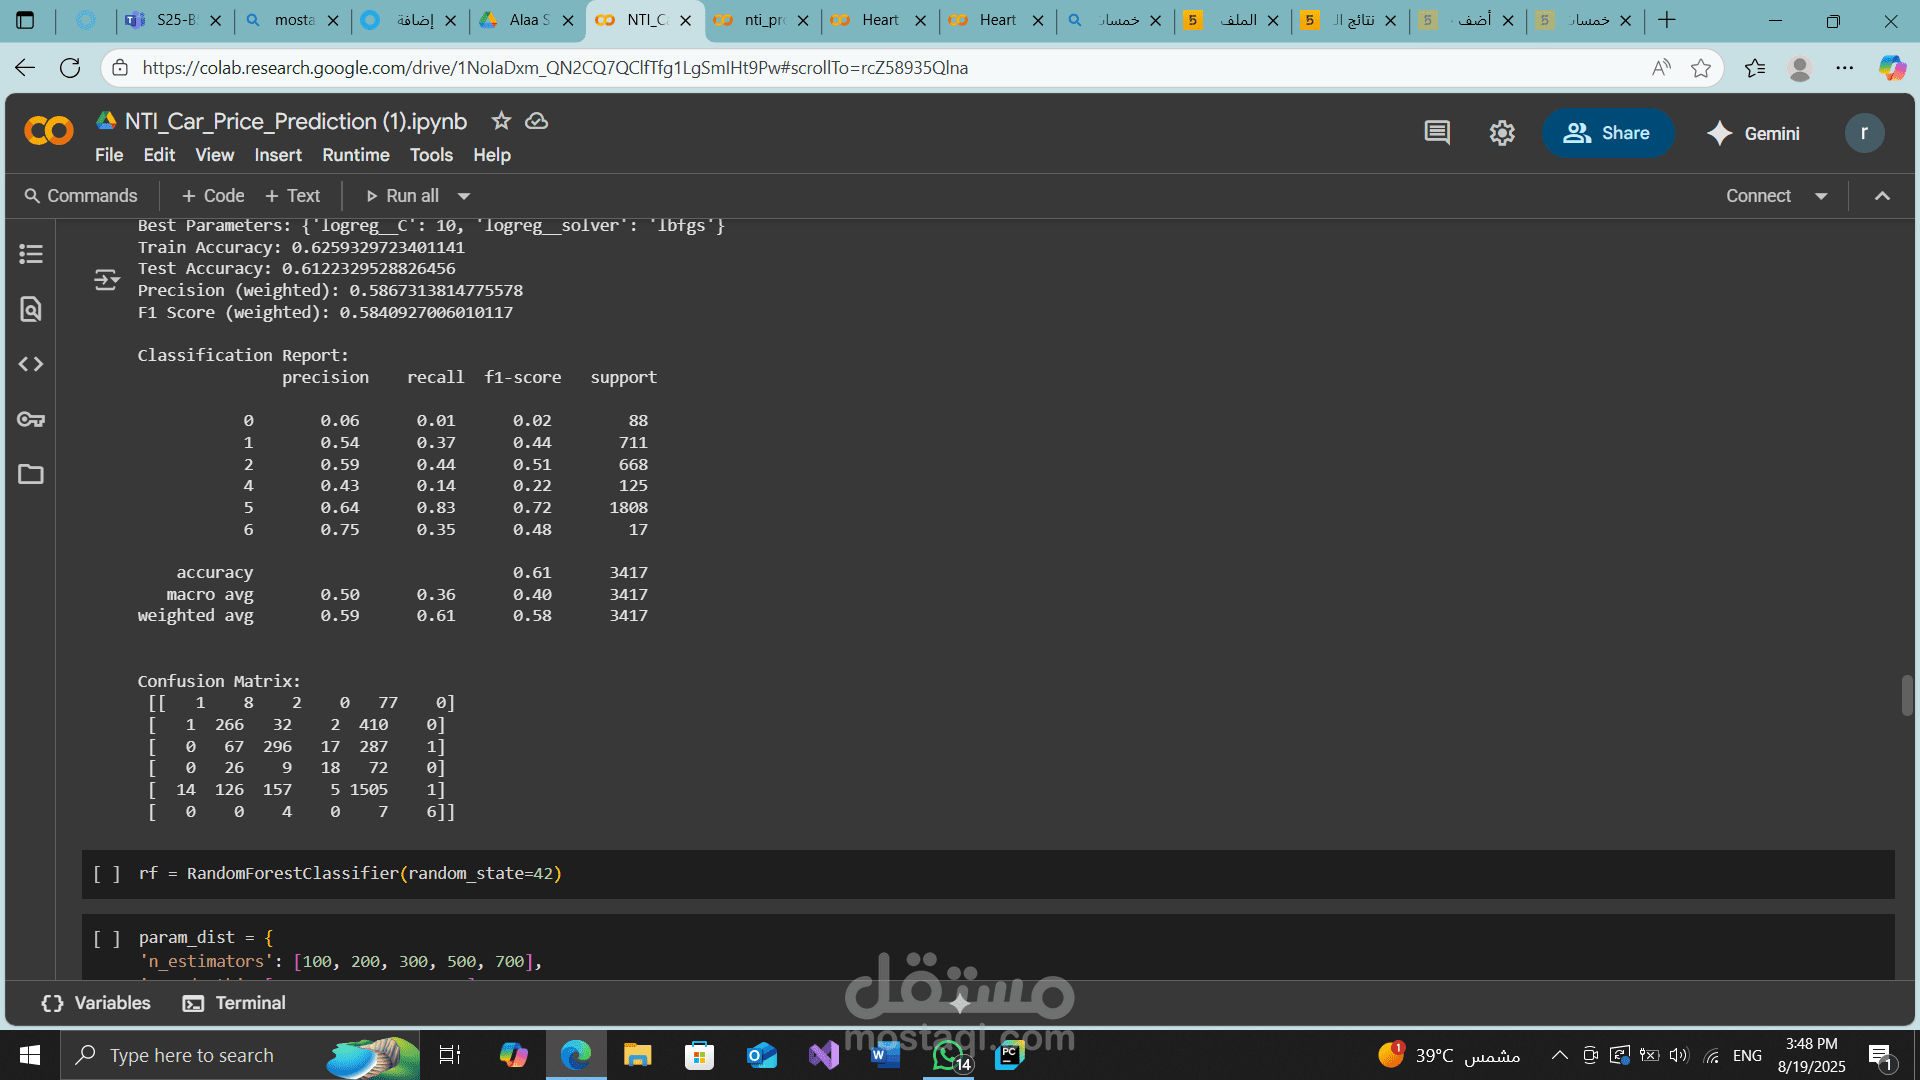Add page to favorites star icon
Image resolution: width=1920 pixels, height=1080 pixels.
[1701, 67]
